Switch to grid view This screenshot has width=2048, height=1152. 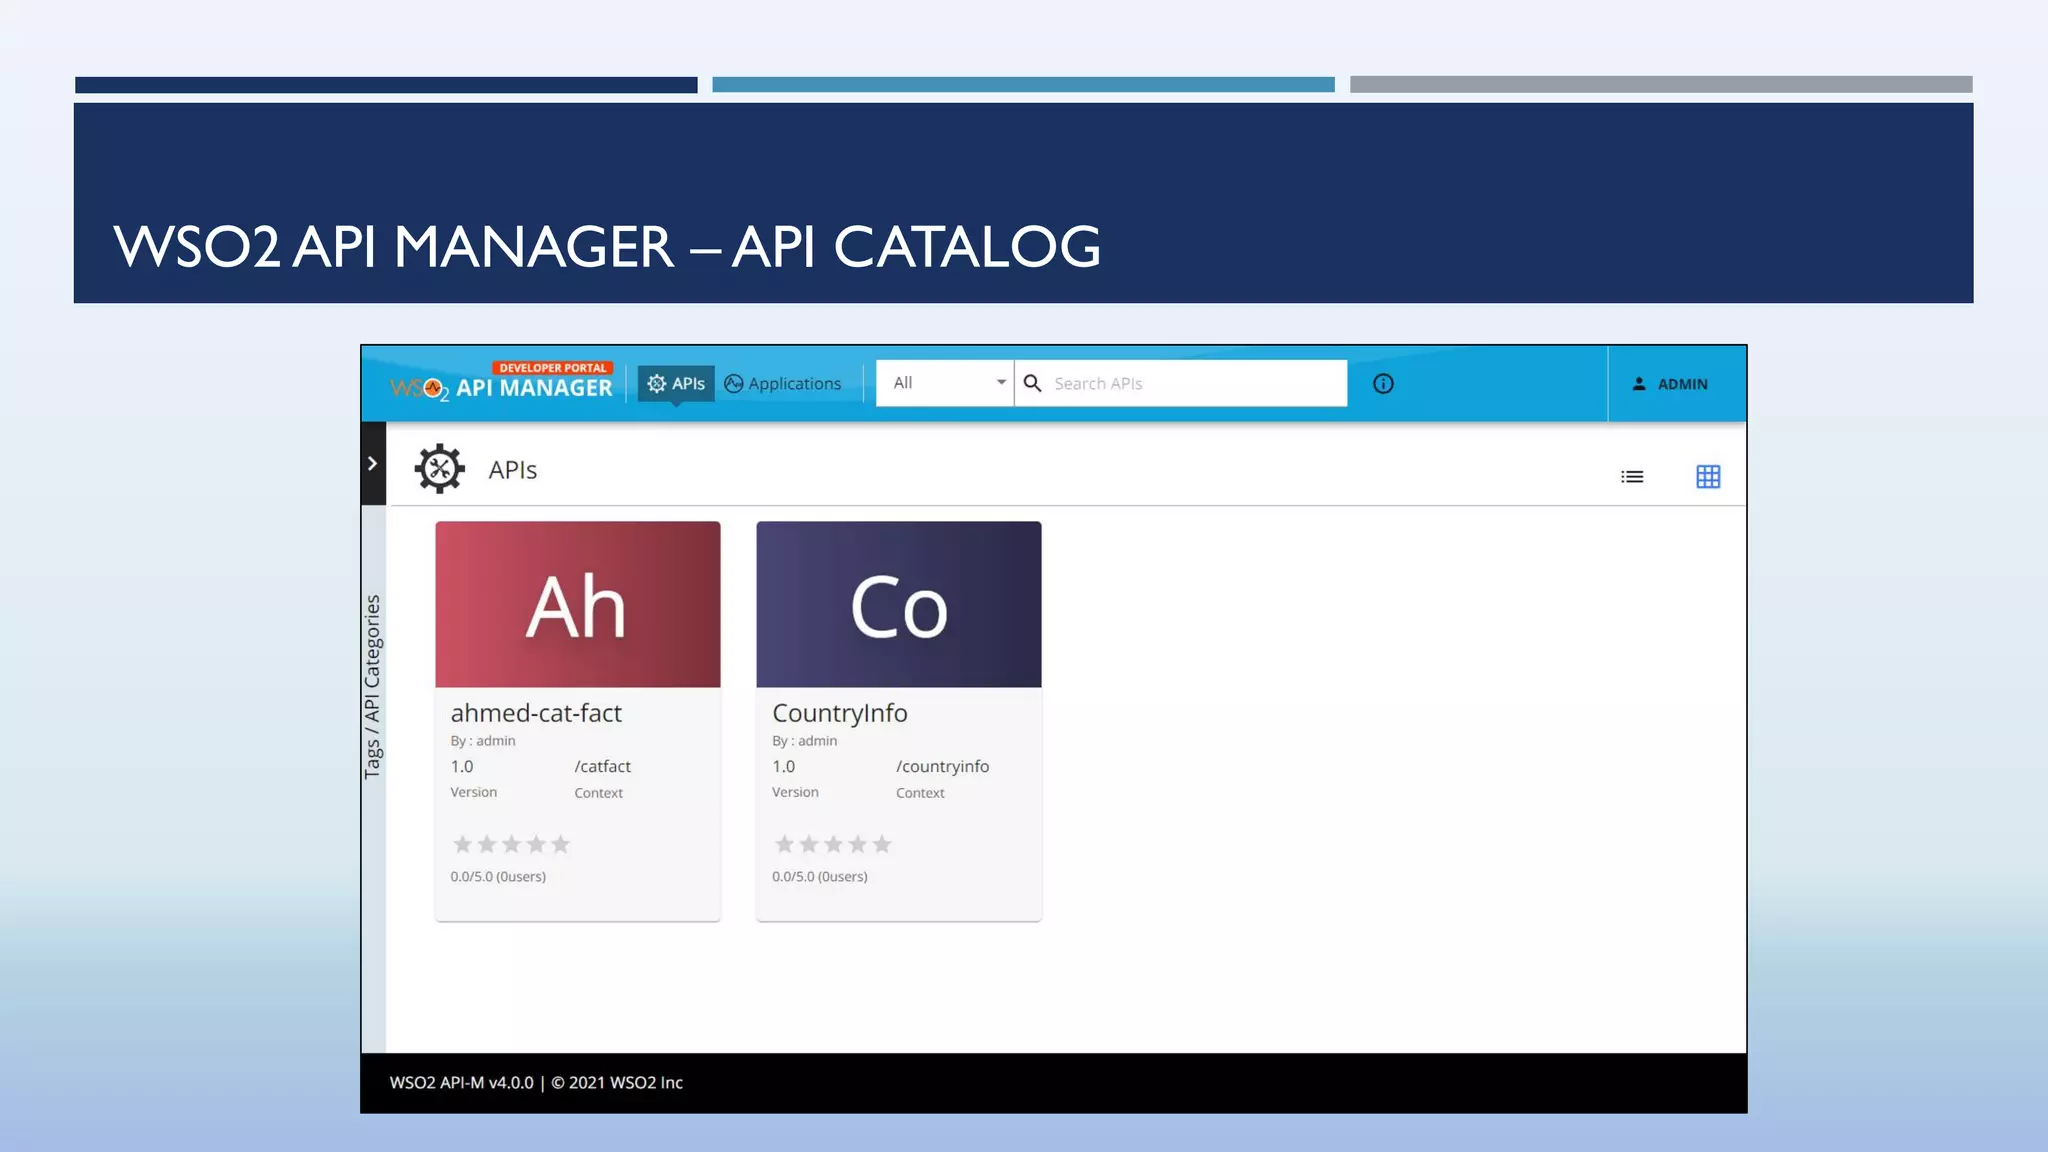(x=1708, y=477)
